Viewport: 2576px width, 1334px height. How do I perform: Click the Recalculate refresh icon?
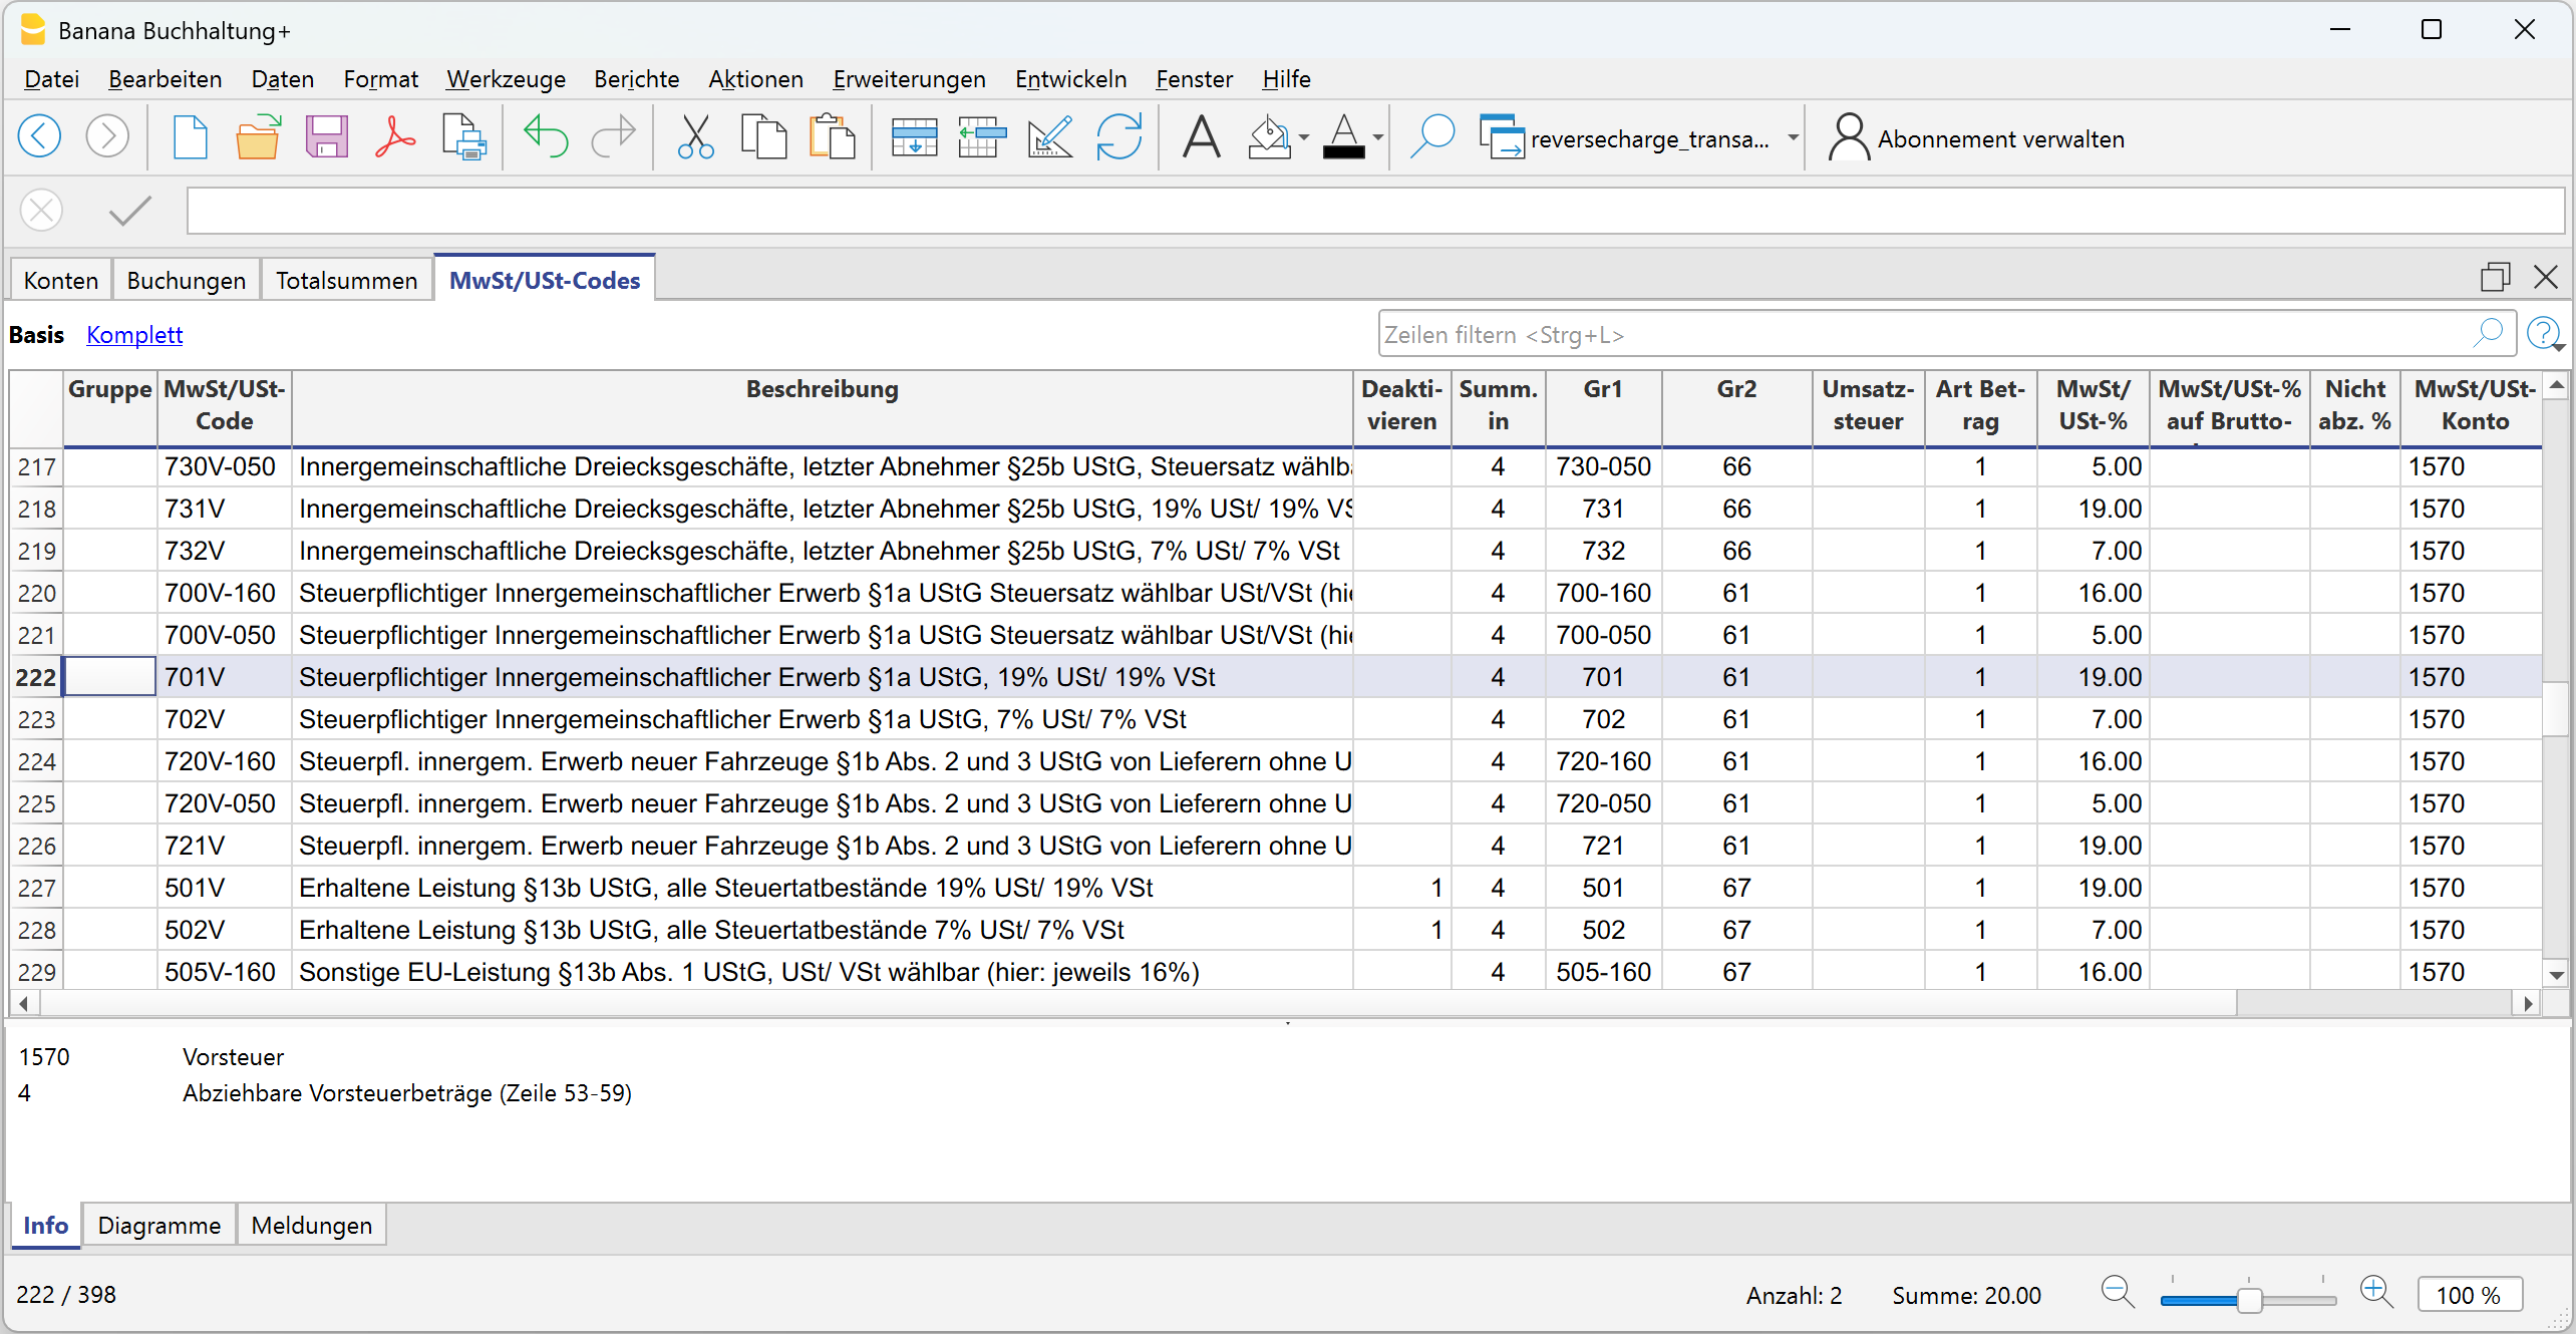coord(1118,137)
